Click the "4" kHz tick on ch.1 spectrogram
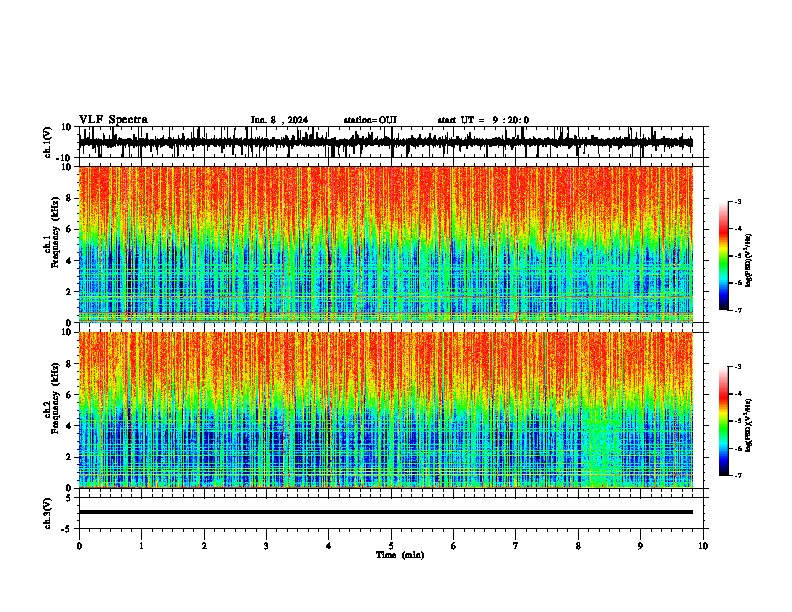Viewport: 792px width, 612px height. tap(69, 261)
